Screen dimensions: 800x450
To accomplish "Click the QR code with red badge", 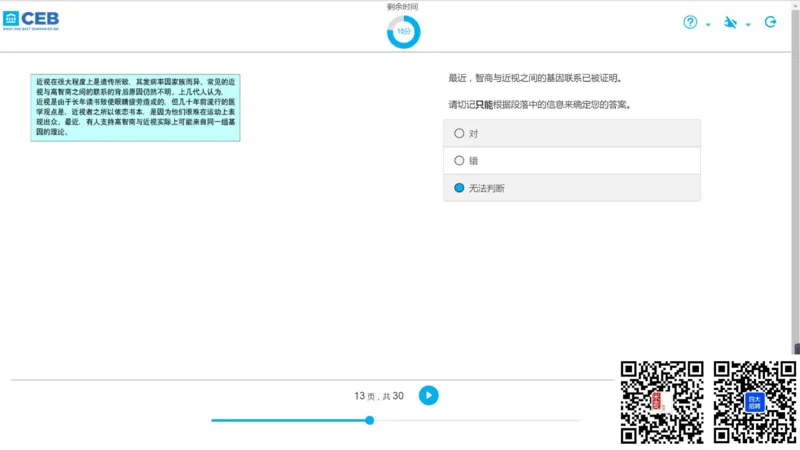I will (x=662, y=402).
